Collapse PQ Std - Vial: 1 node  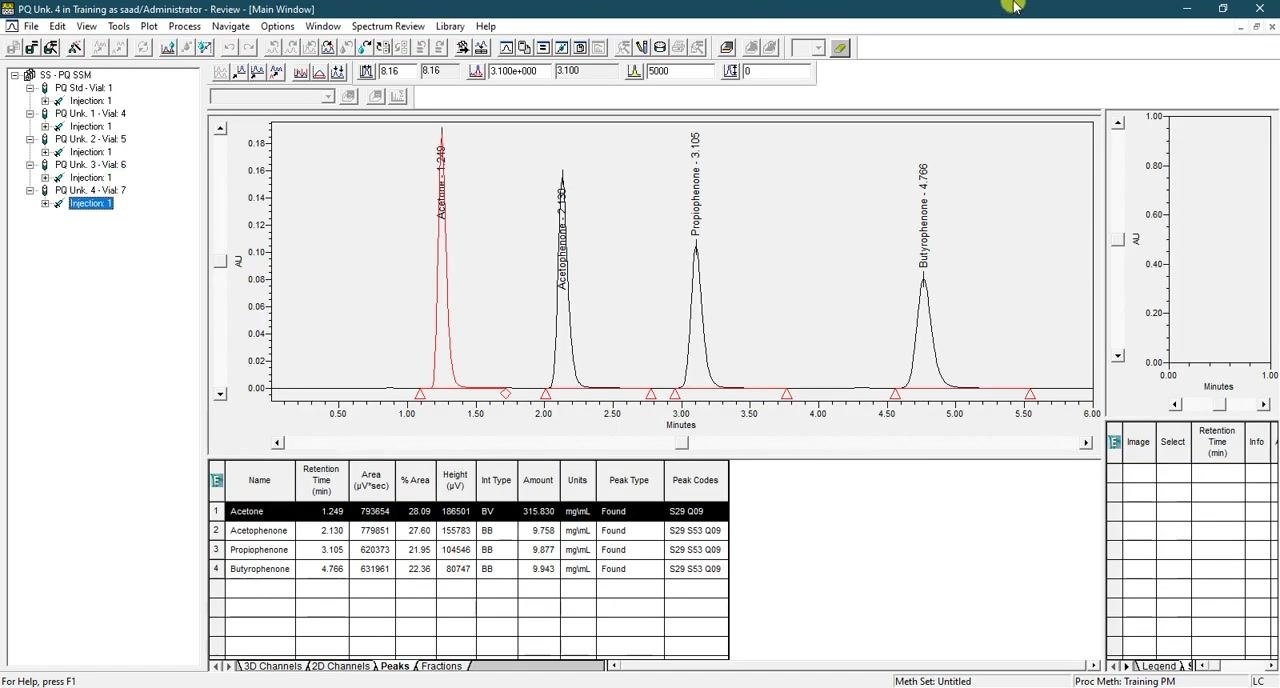[30, 88]
